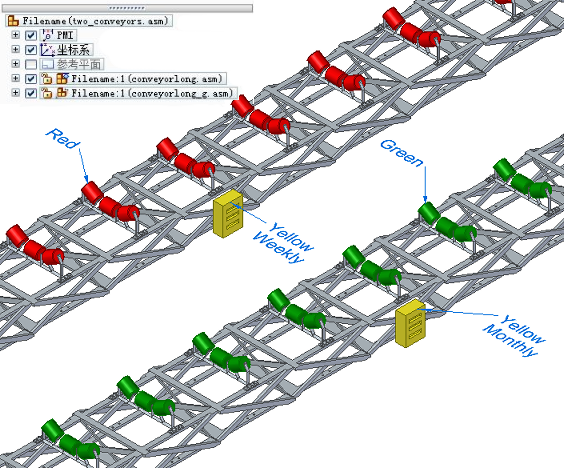The image size is (564, 468).
Task: Expand the 坐标系 tree node
Action: point(15,49)
